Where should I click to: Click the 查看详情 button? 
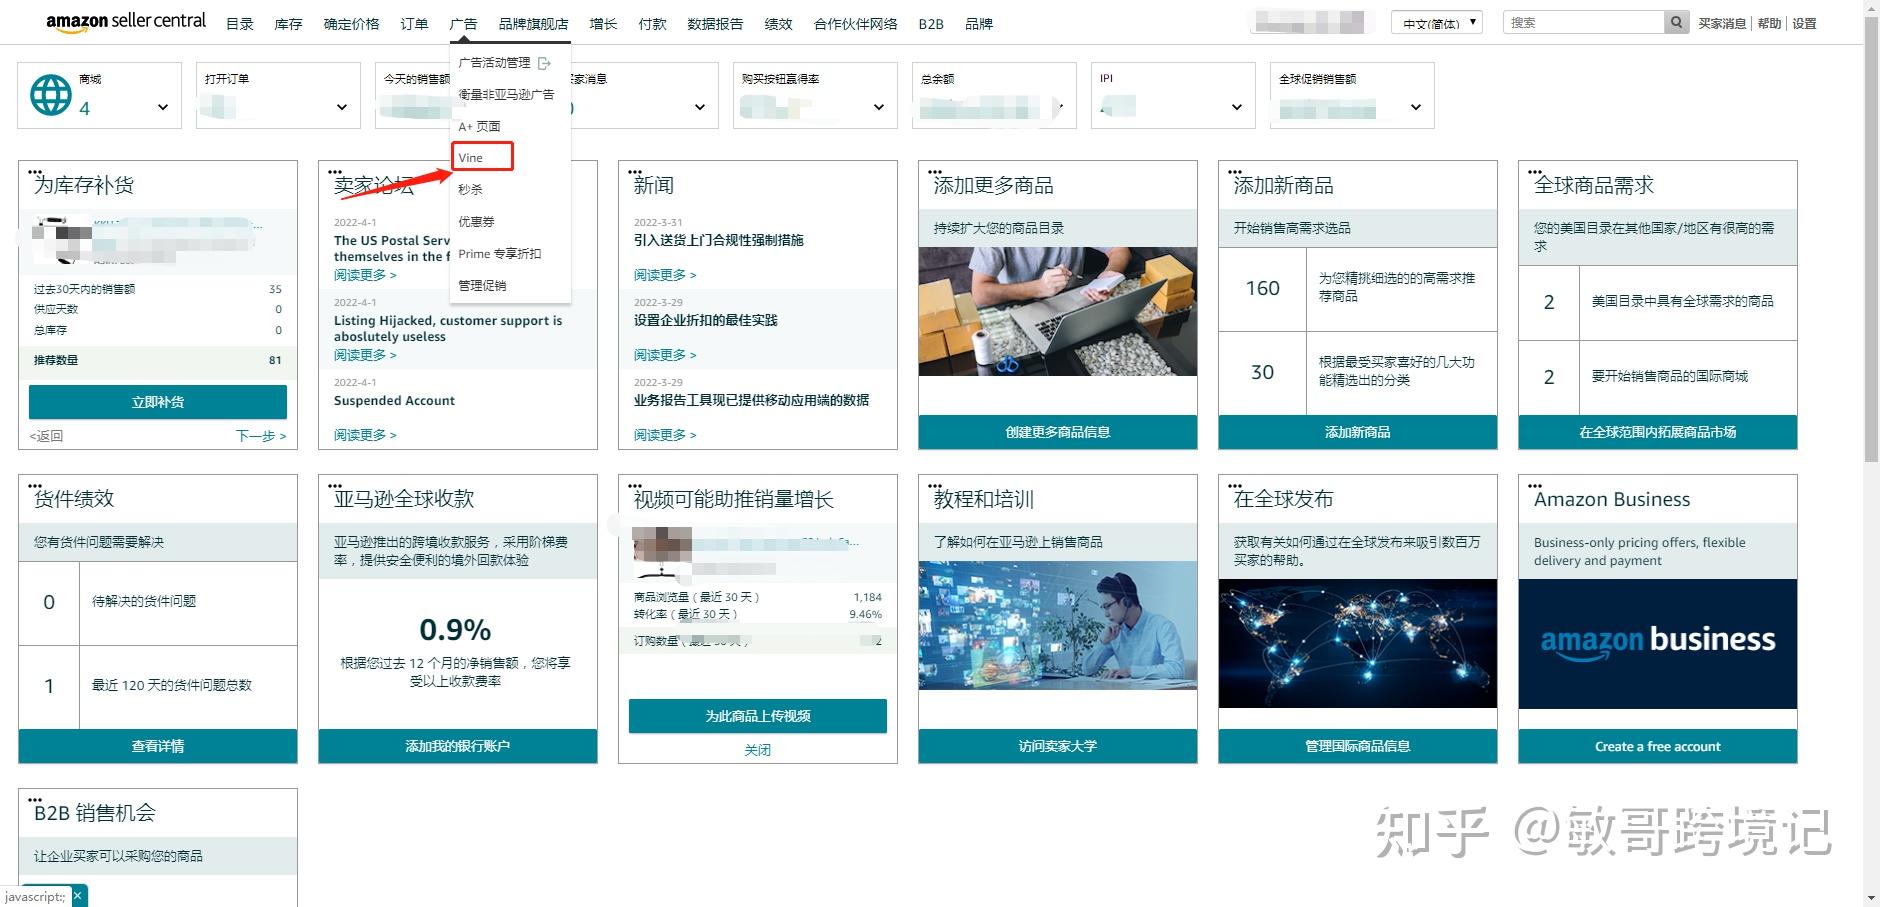[x=158, y=746]
